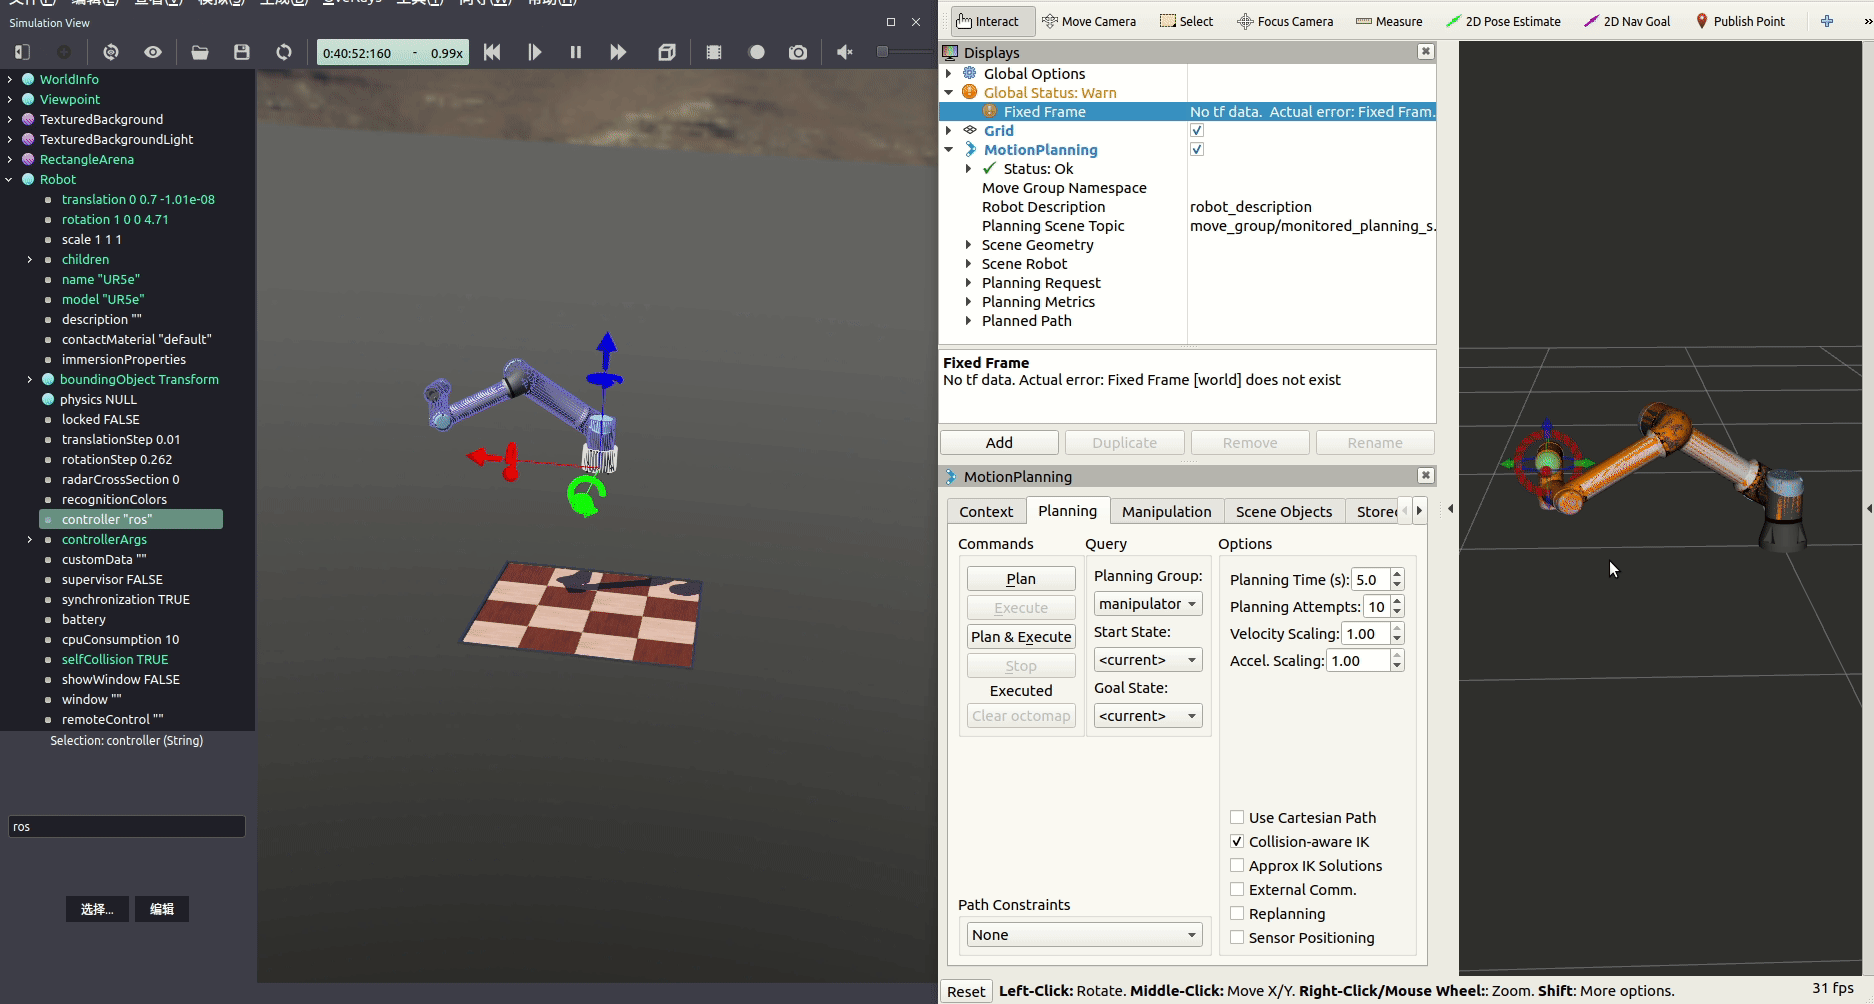Click the restore viewpoint icon

point(111,52)
